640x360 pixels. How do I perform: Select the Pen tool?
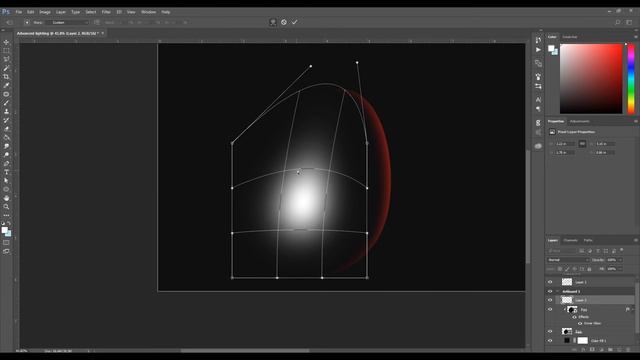click(6, 163)
